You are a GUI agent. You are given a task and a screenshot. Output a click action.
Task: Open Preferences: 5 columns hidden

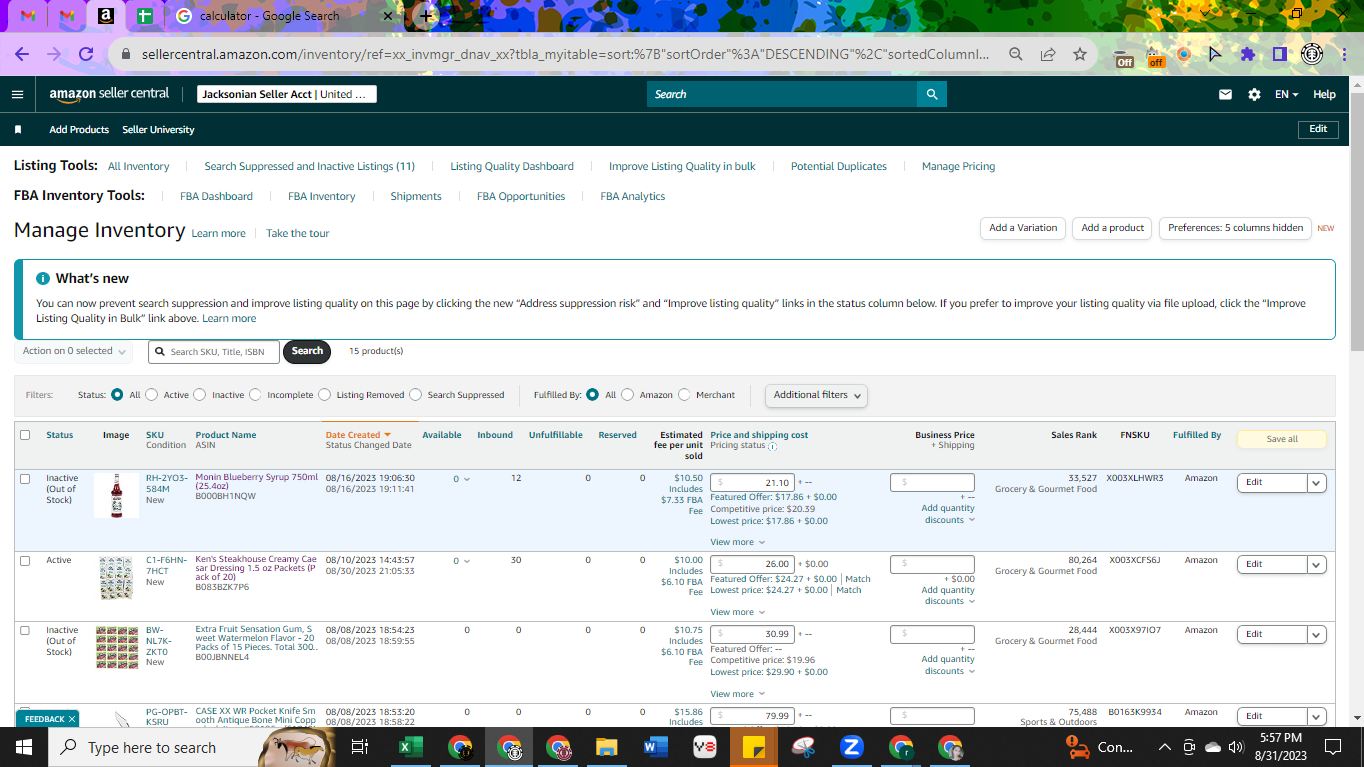(x=1235, y=228)
